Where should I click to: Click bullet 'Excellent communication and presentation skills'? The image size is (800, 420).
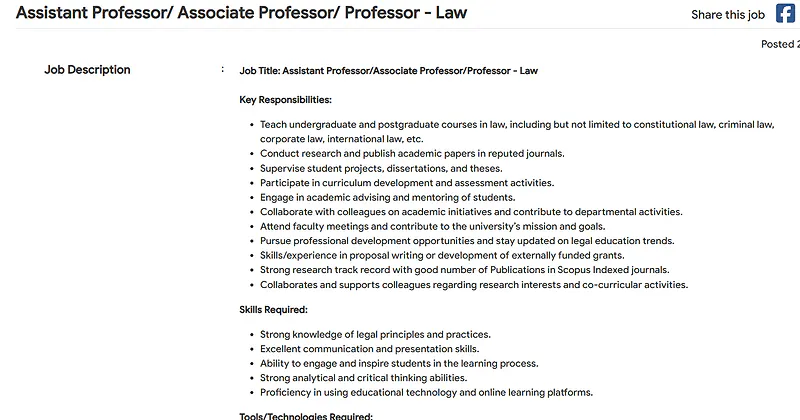pos(369,349)
